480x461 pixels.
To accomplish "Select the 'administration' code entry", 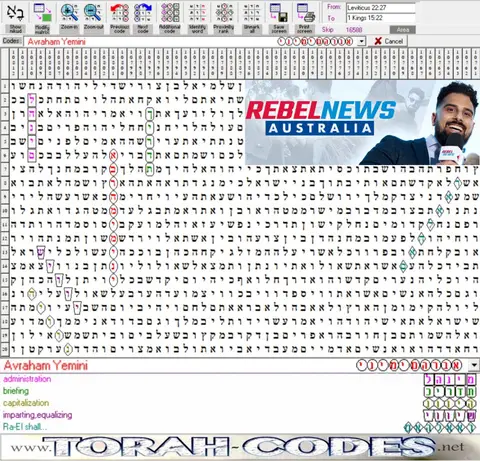I will pos(27,379).
